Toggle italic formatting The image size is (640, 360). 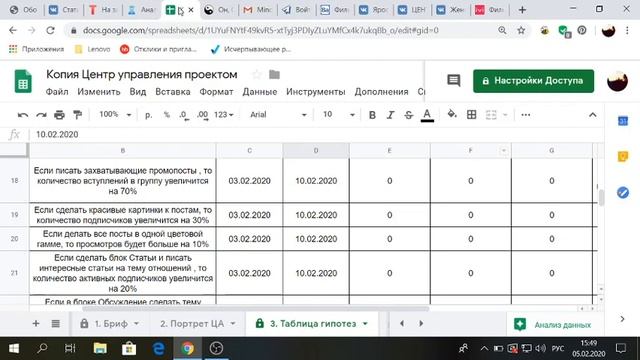pos(390,115)
